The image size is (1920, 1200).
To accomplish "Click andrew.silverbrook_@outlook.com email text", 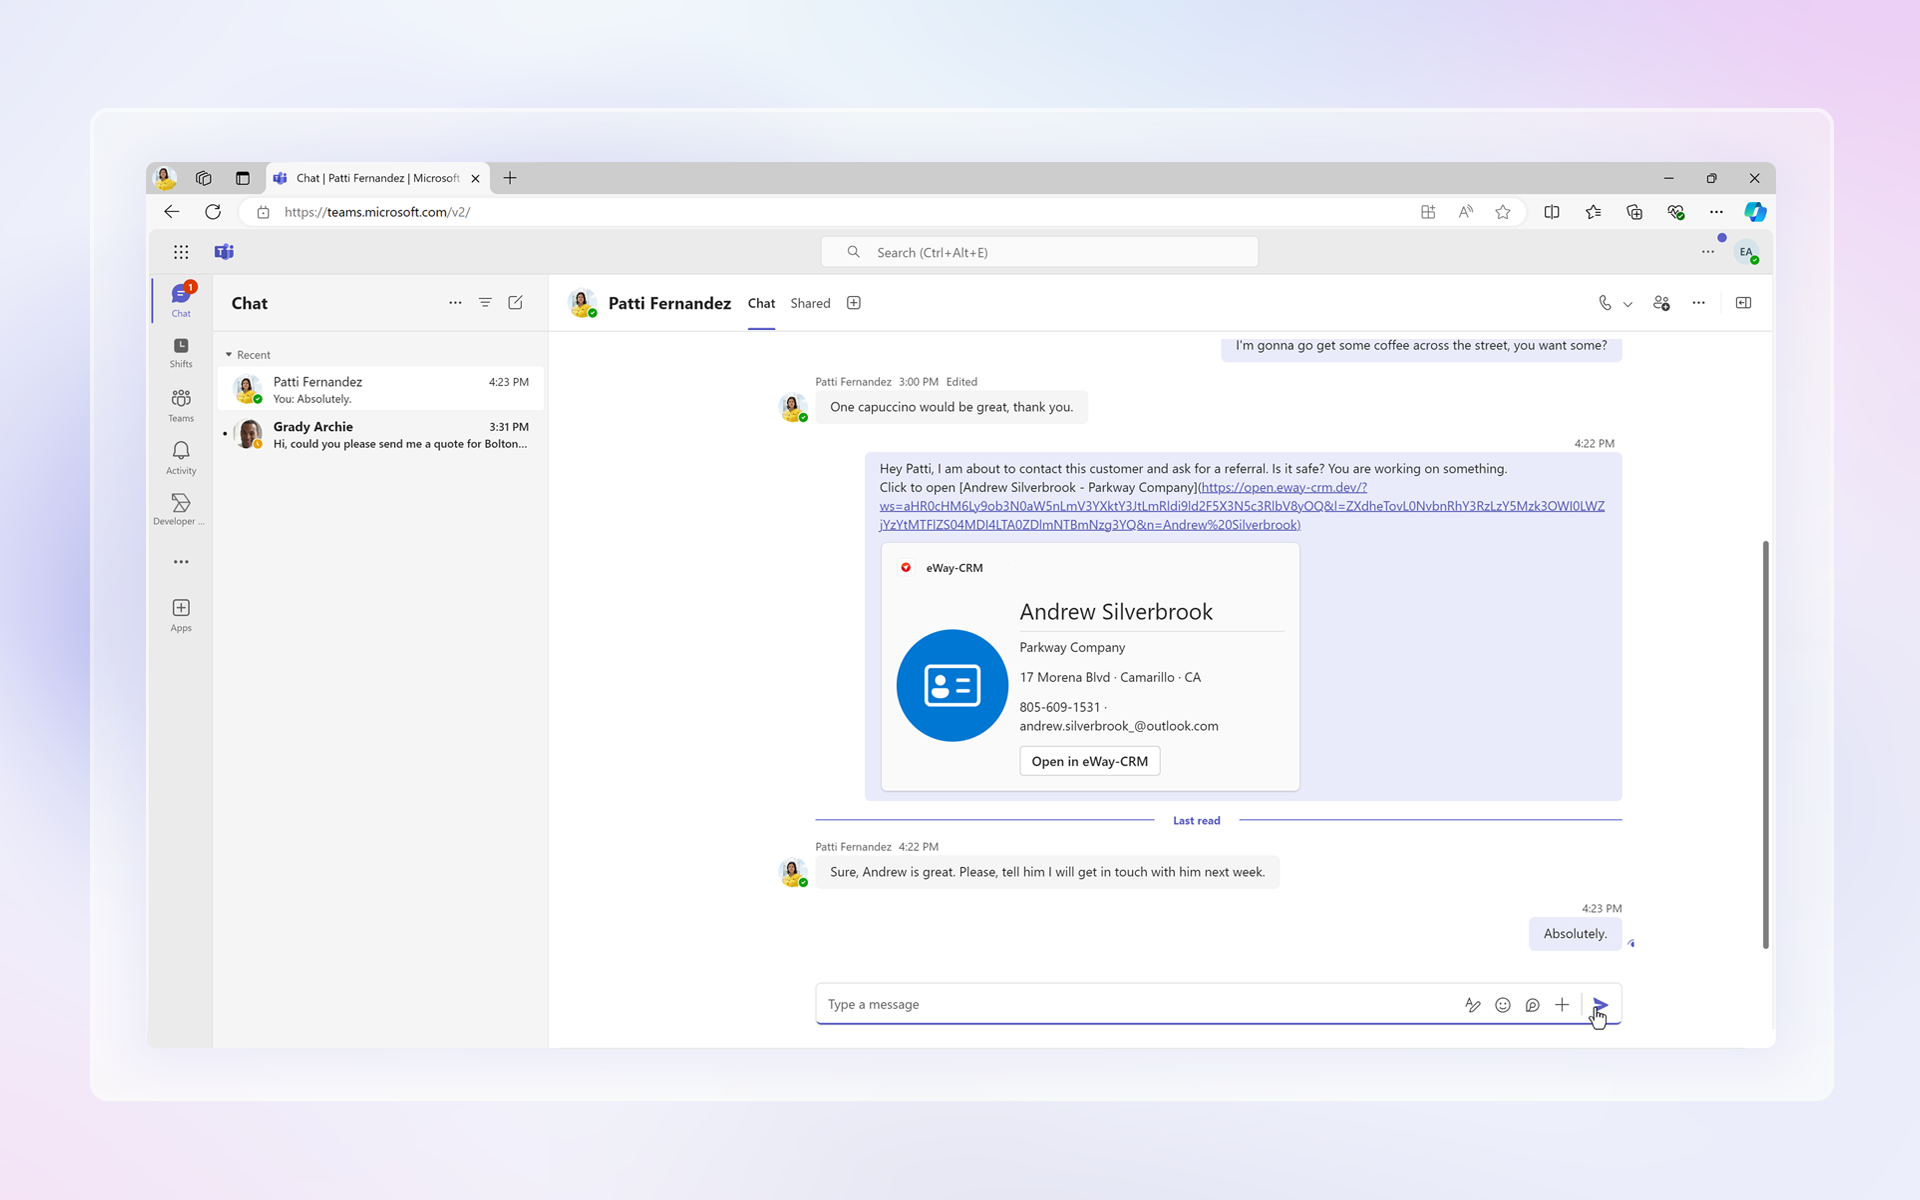I will [x=1119, y=726].
